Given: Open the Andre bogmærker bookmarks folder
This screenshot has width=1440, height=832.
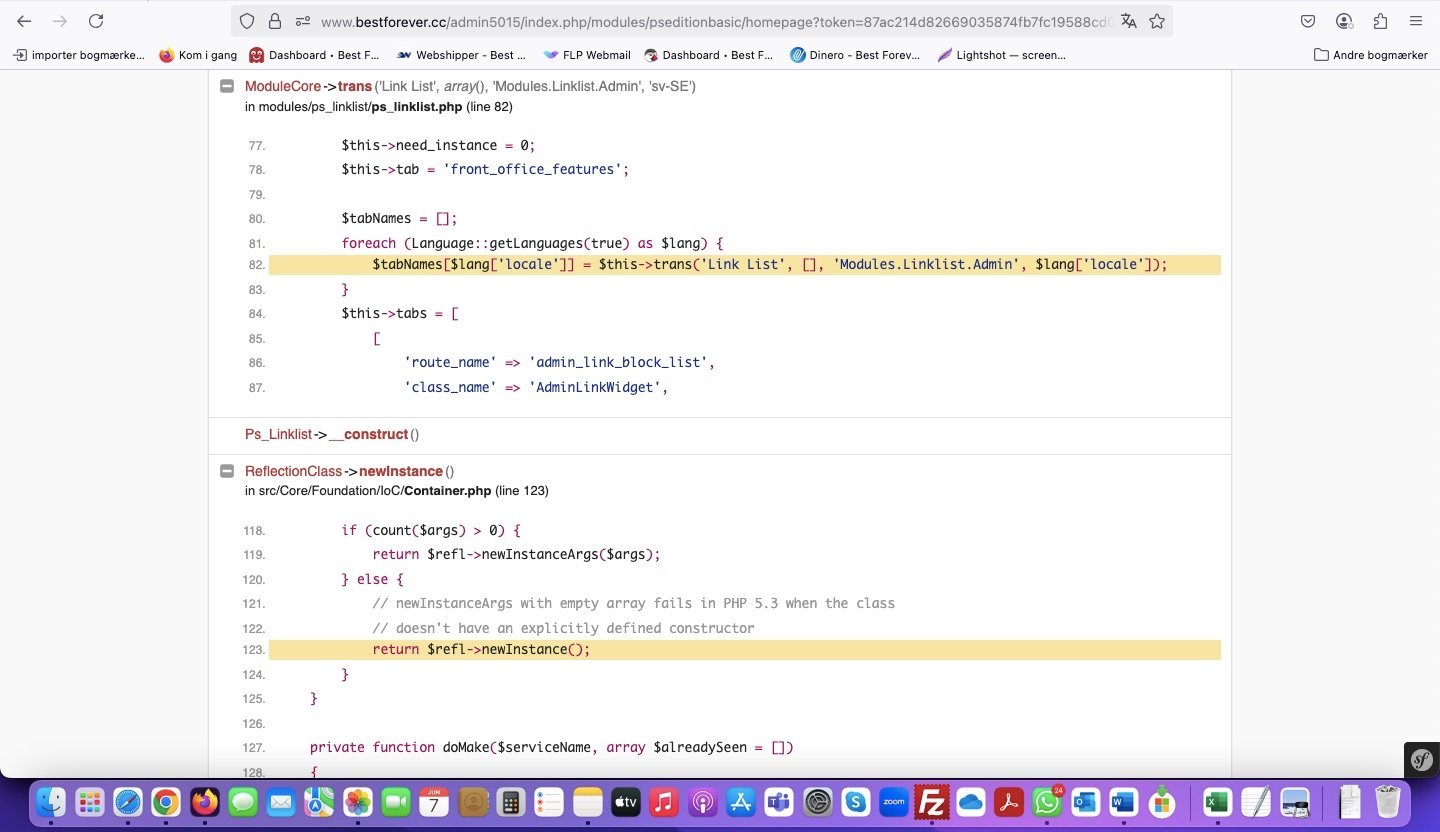Looking at the screenshot, I should click(1370, 55).
